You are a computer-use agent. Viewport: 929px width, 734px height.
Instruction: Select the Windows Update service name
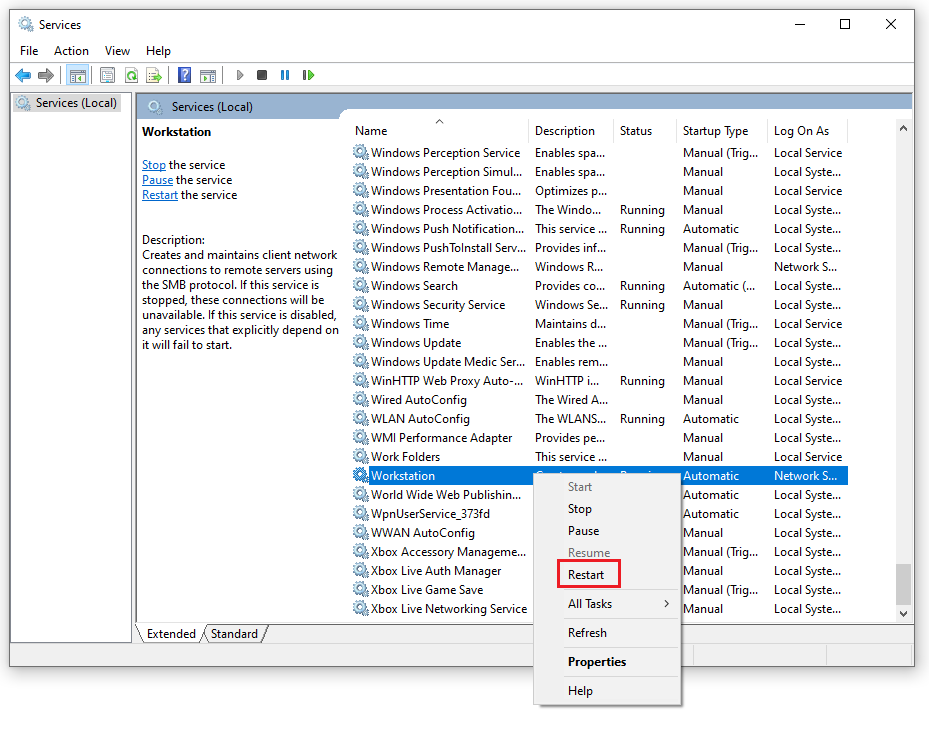tap(416, 343)
